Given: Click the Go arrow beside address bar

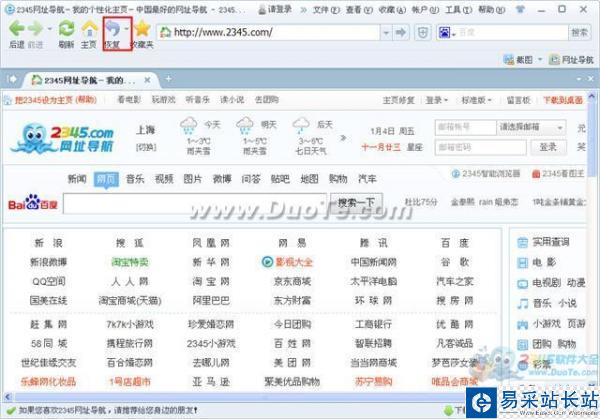Looking at the screenshot, I should pos(400,33).
